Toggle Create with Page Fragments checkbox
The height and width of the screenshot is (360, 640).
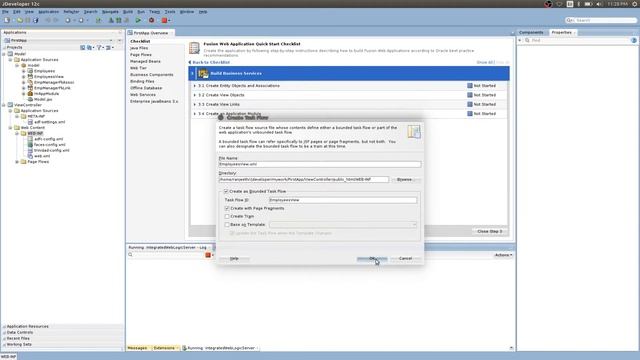click(227, 208)
